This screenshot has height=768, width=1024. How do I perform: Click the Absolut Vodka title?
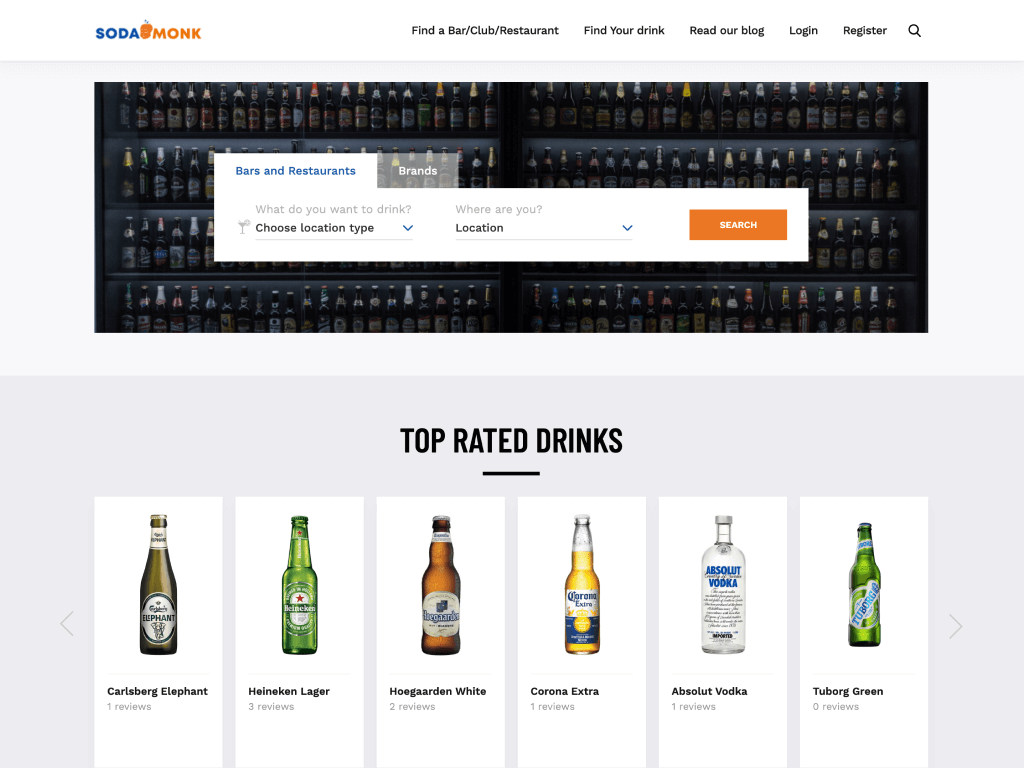pos(709,691)
